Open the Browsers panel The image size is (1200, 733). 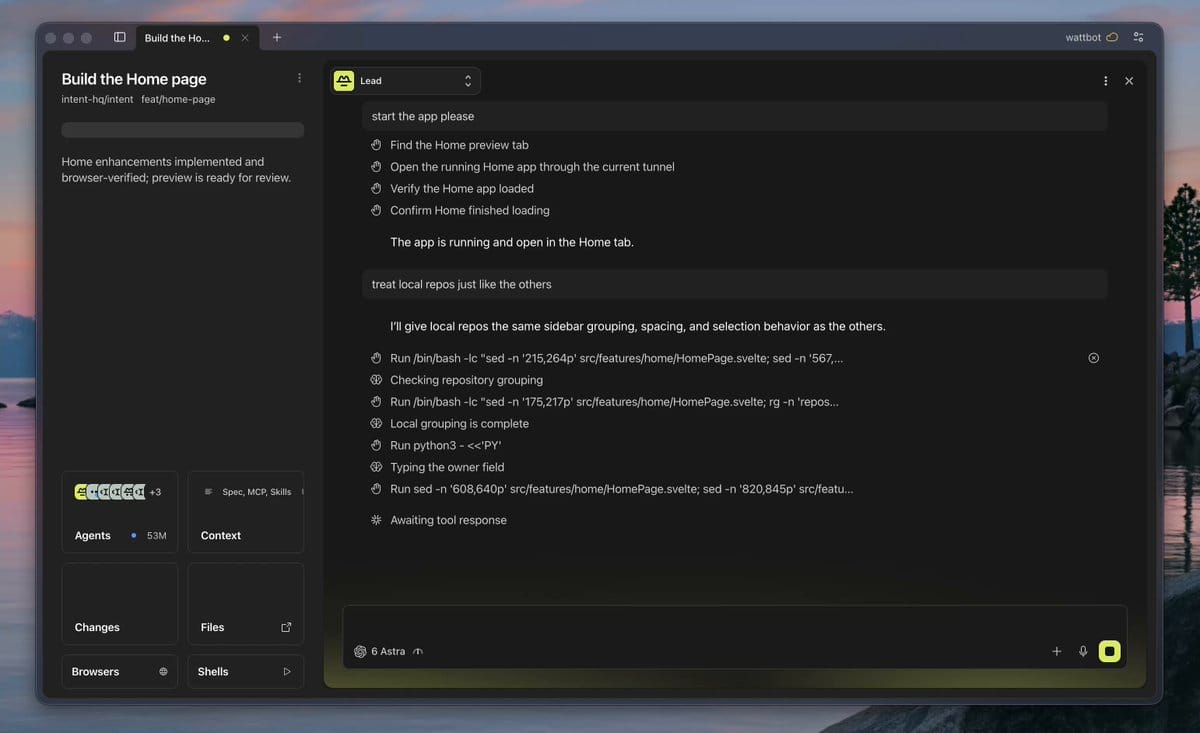(120, 672)
